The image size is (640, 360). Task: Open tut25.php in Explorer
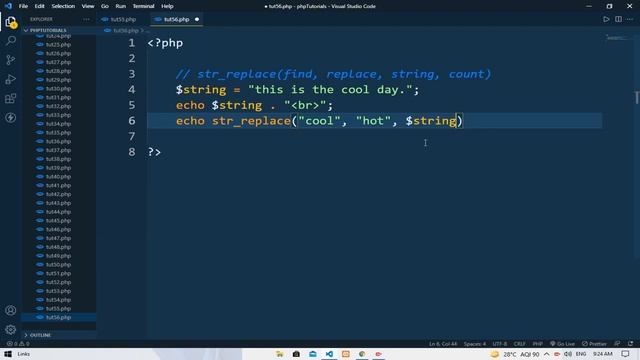58,44
